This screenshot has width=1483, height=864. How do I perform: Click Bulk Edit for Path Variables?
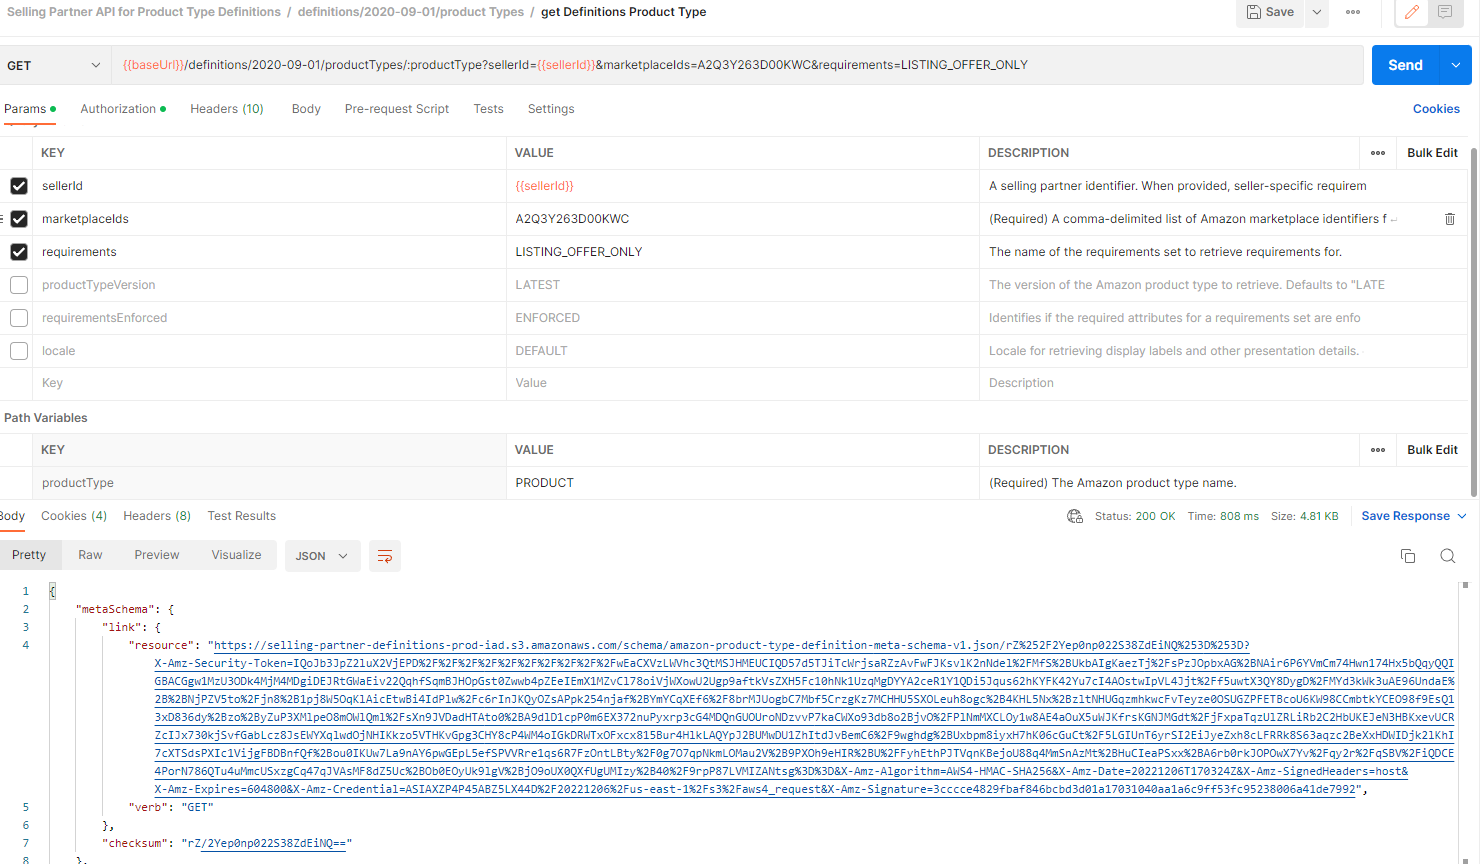tap(1432, 450)
